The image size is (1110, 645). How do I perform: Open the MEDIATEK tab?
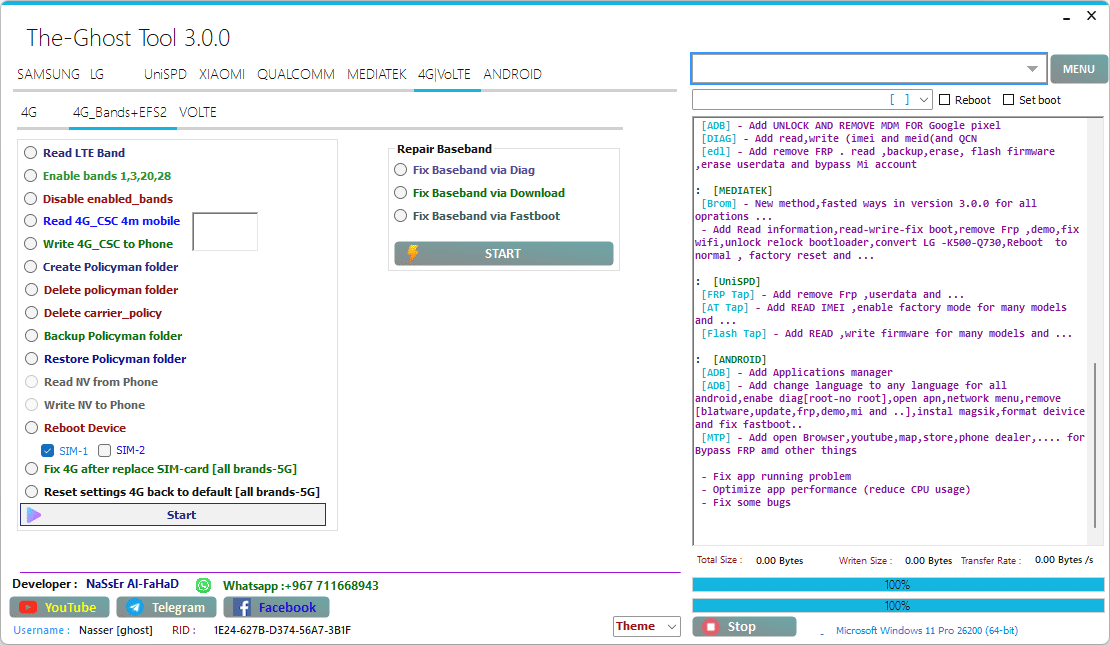377,74
